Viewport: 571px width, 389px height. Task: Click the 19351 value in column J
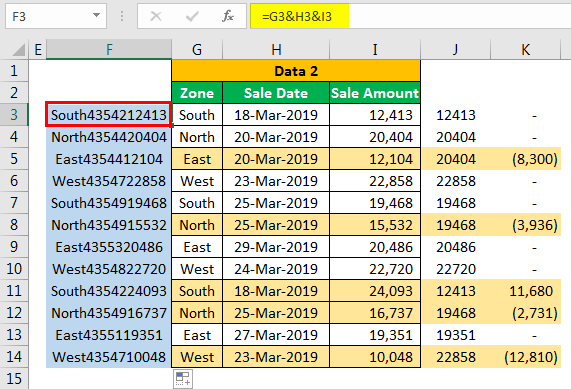click(456, 335)
